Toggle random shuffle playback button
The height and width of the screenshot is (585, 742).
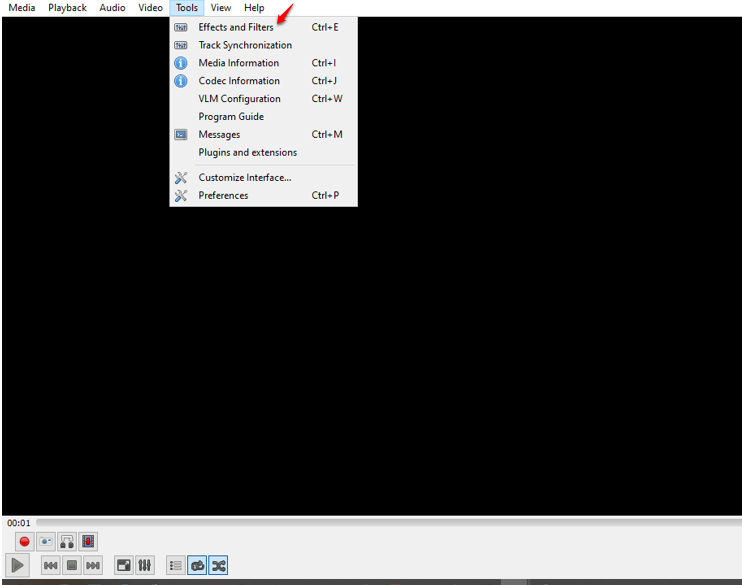[x=218, y=566]
